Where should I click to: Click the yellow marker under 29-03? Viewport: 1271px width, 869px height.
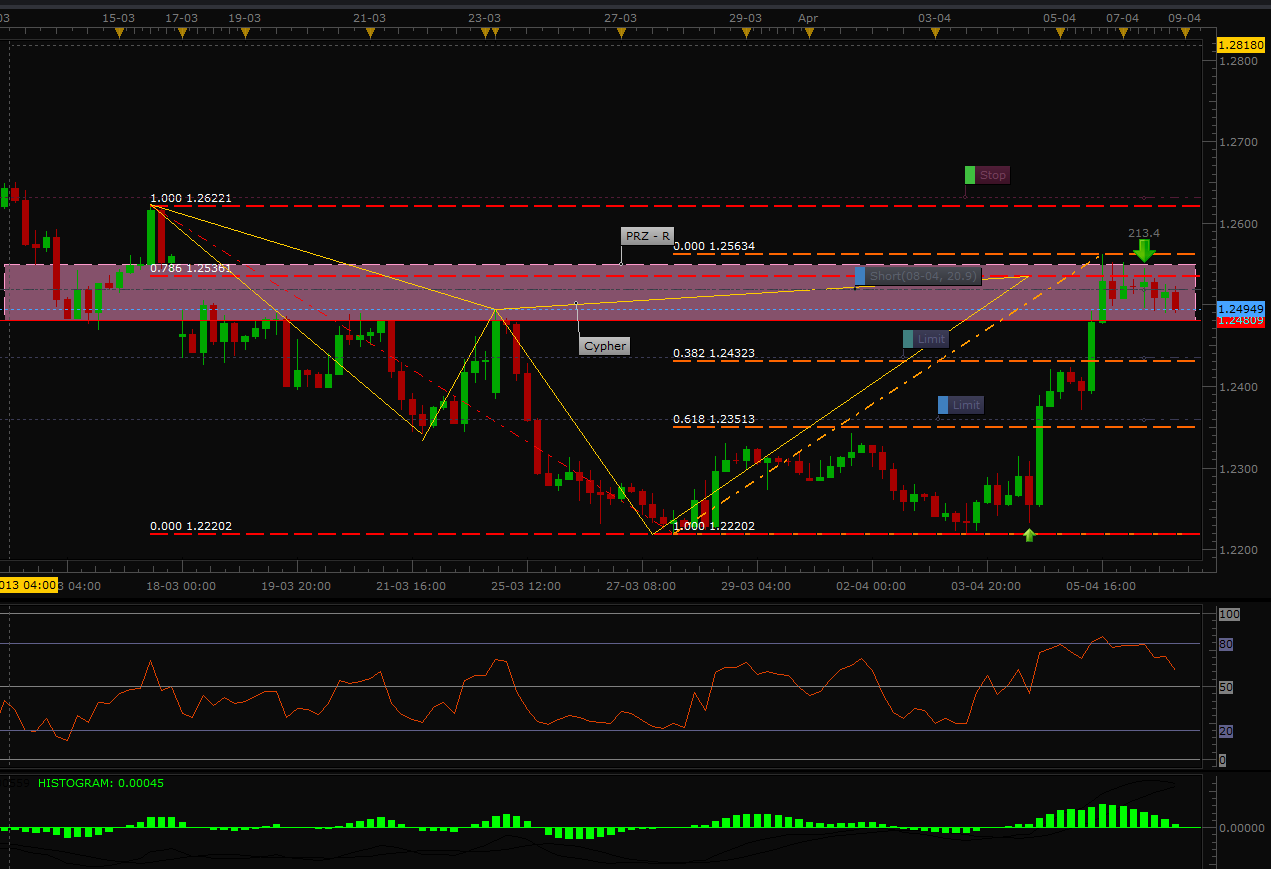pos(745,34)
